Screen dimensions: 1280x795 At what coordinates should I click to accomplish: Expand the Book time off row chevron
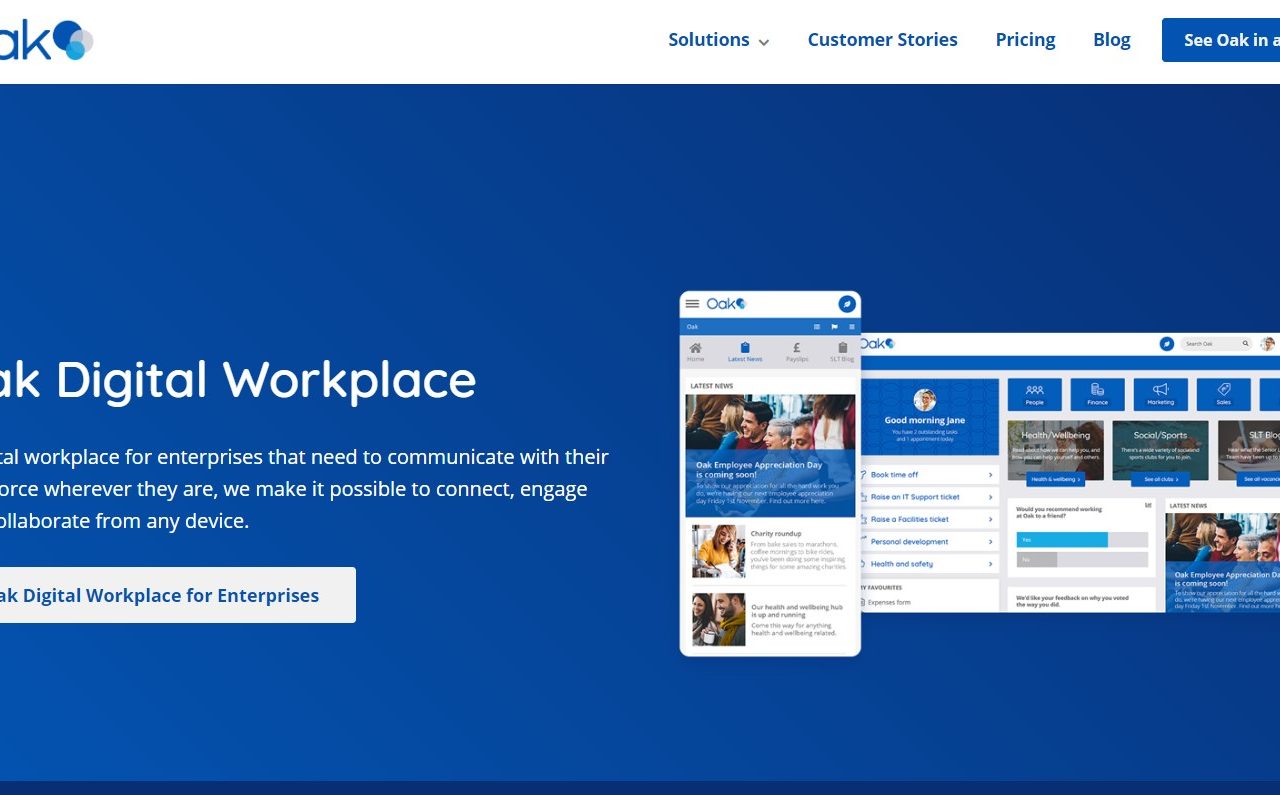coord(991,475)
